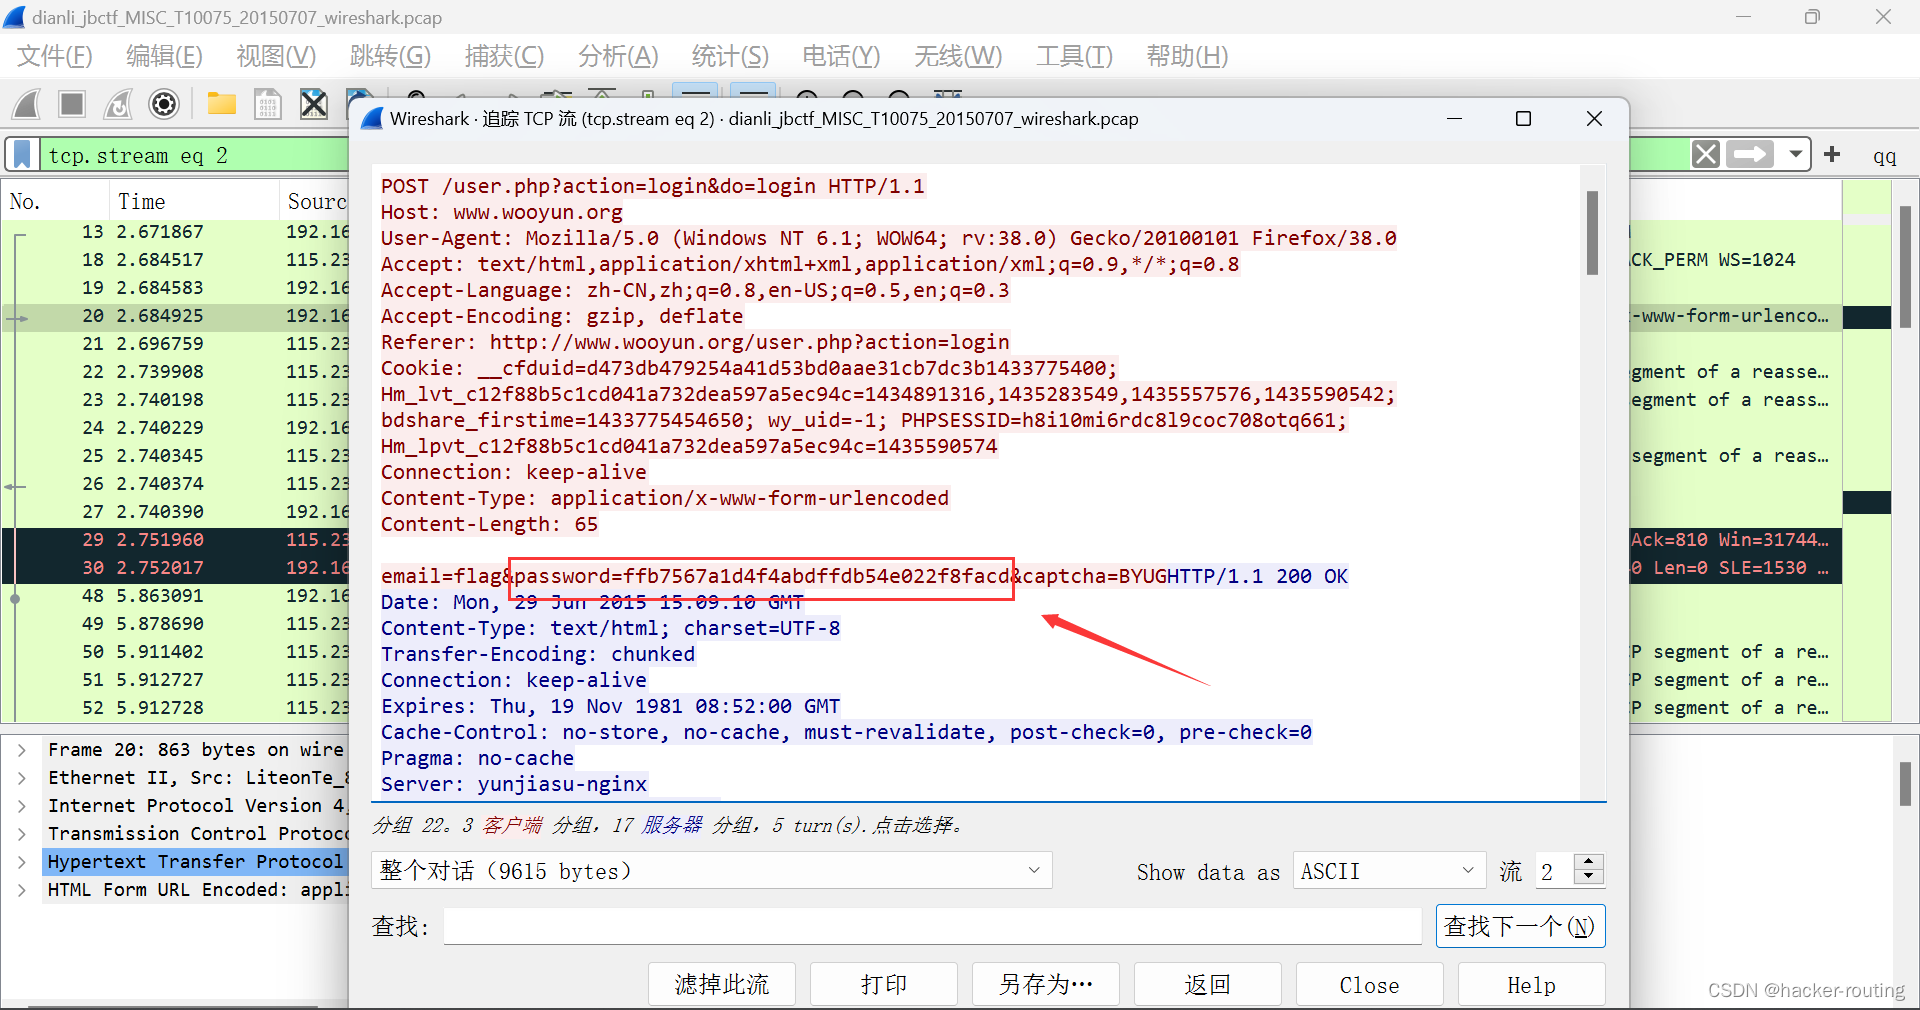Open the 工具(T) menu
The width and height of the screenshot is (1920, 1010).
[x=1074, y=56]
